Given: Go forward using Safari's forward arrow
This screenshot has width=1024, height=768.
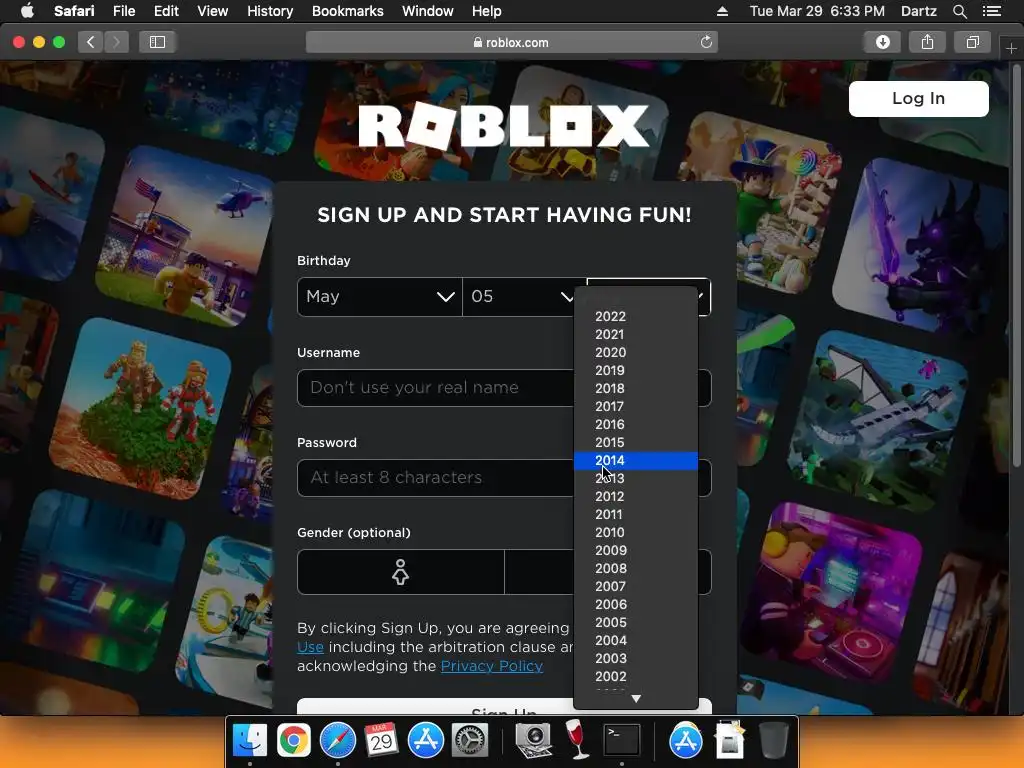Looking at the screenshot, I should [x=116, y=42].
